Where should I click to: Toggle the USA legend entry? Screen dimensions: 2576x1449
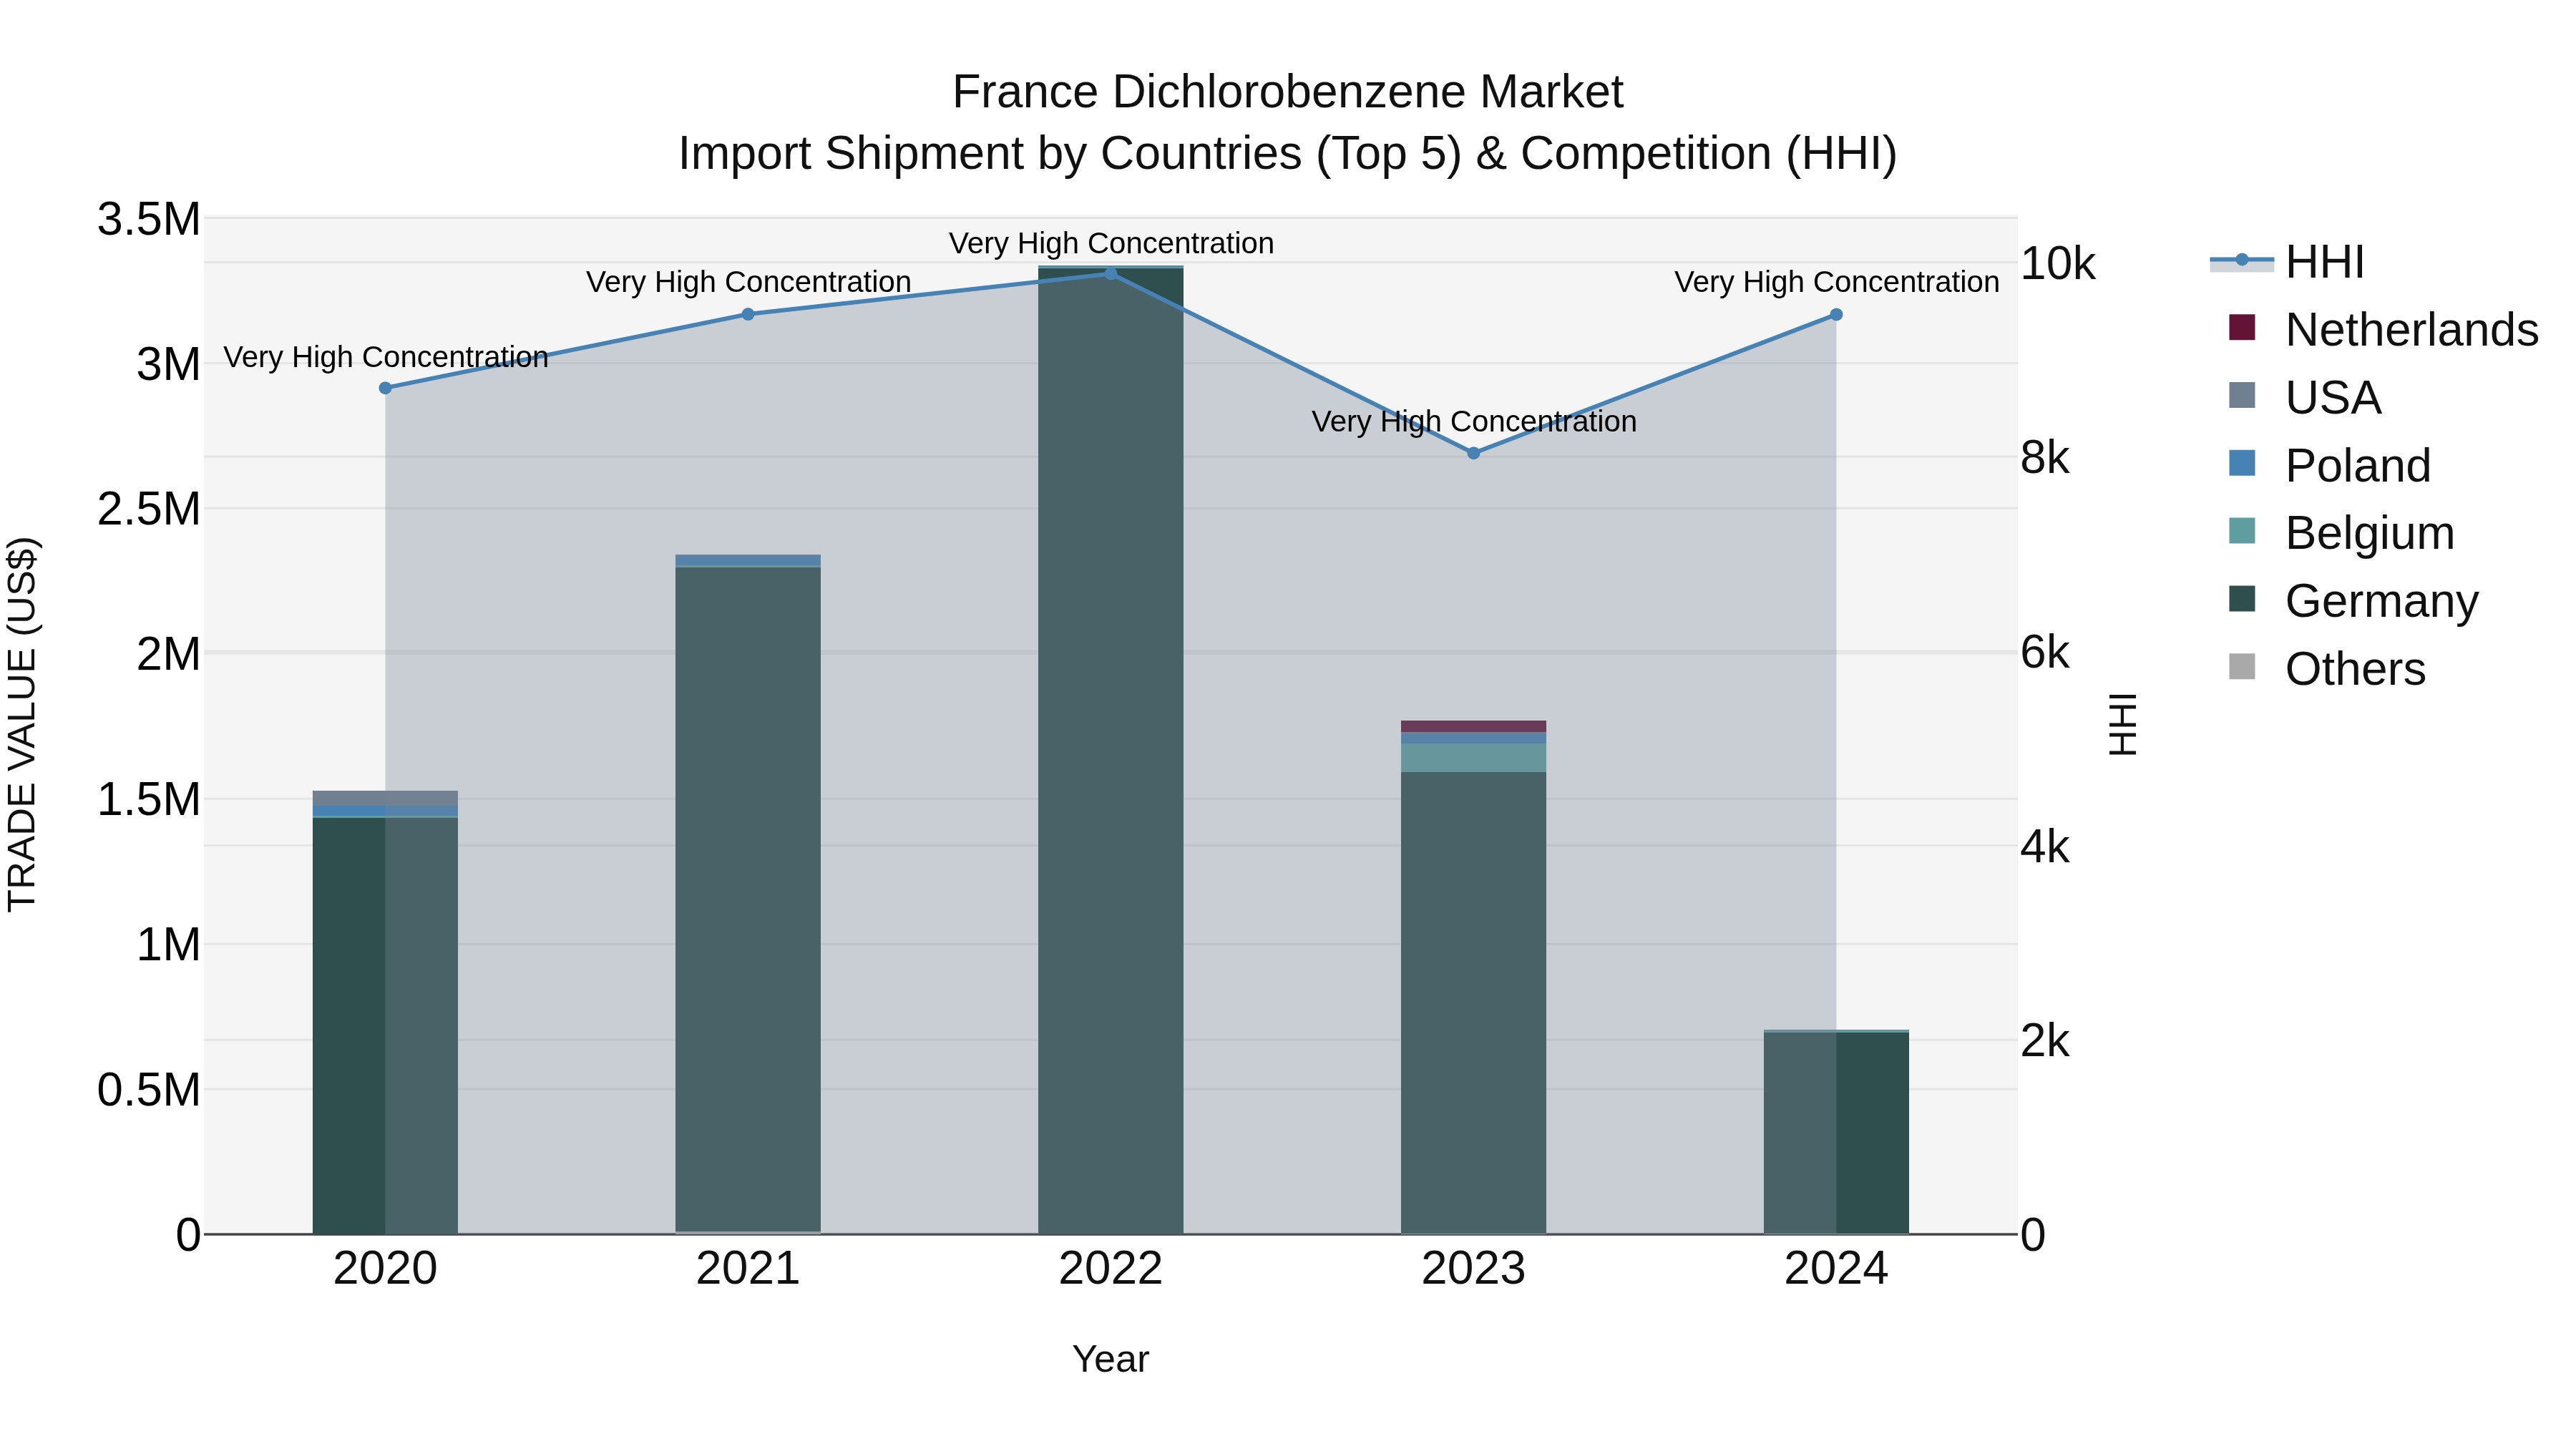(2305, 397)
